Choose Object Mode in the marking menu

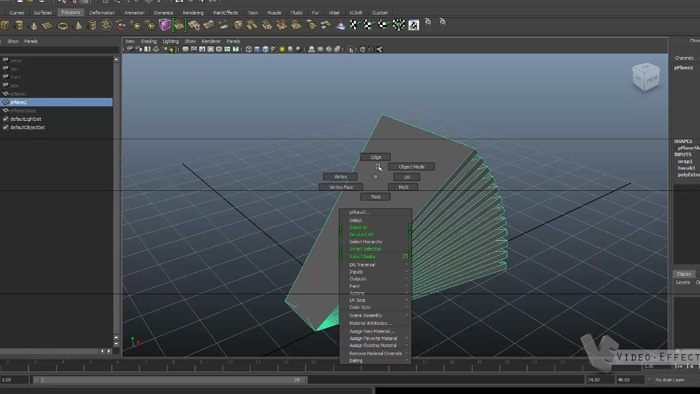coord(411,167)
